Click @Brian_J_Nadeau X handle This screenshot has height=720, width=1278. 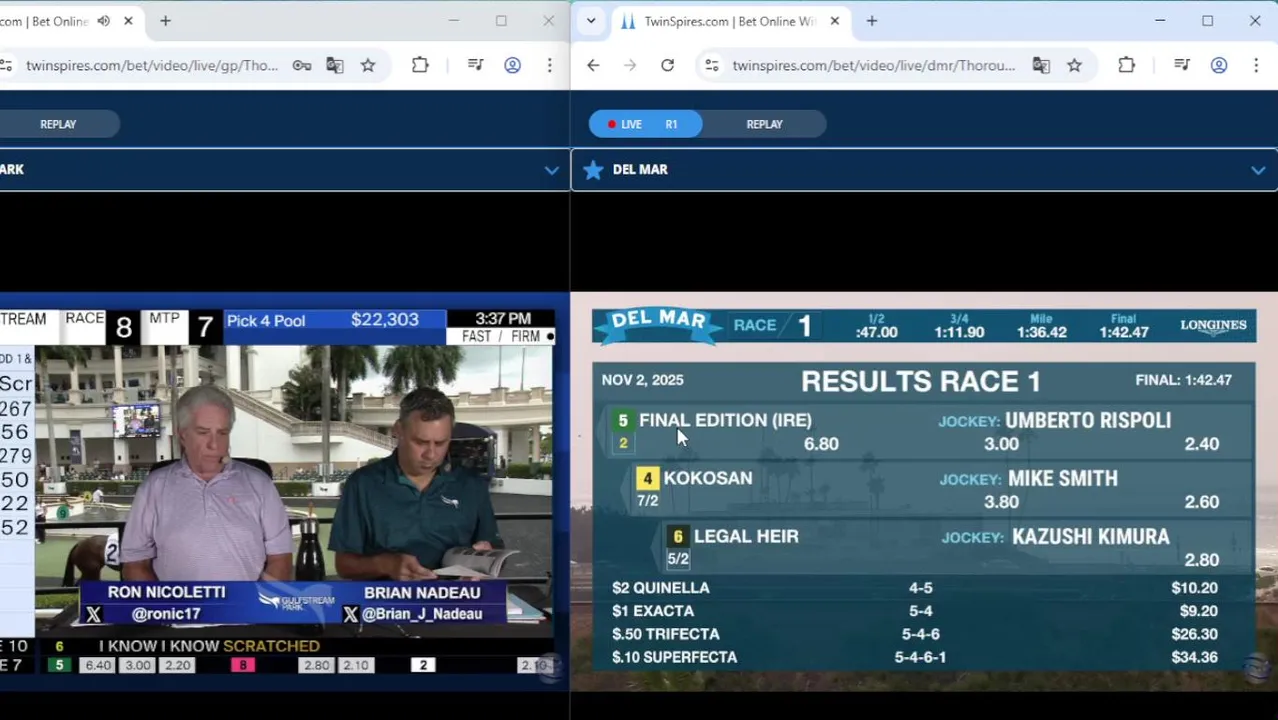click(x=421, y=614)
